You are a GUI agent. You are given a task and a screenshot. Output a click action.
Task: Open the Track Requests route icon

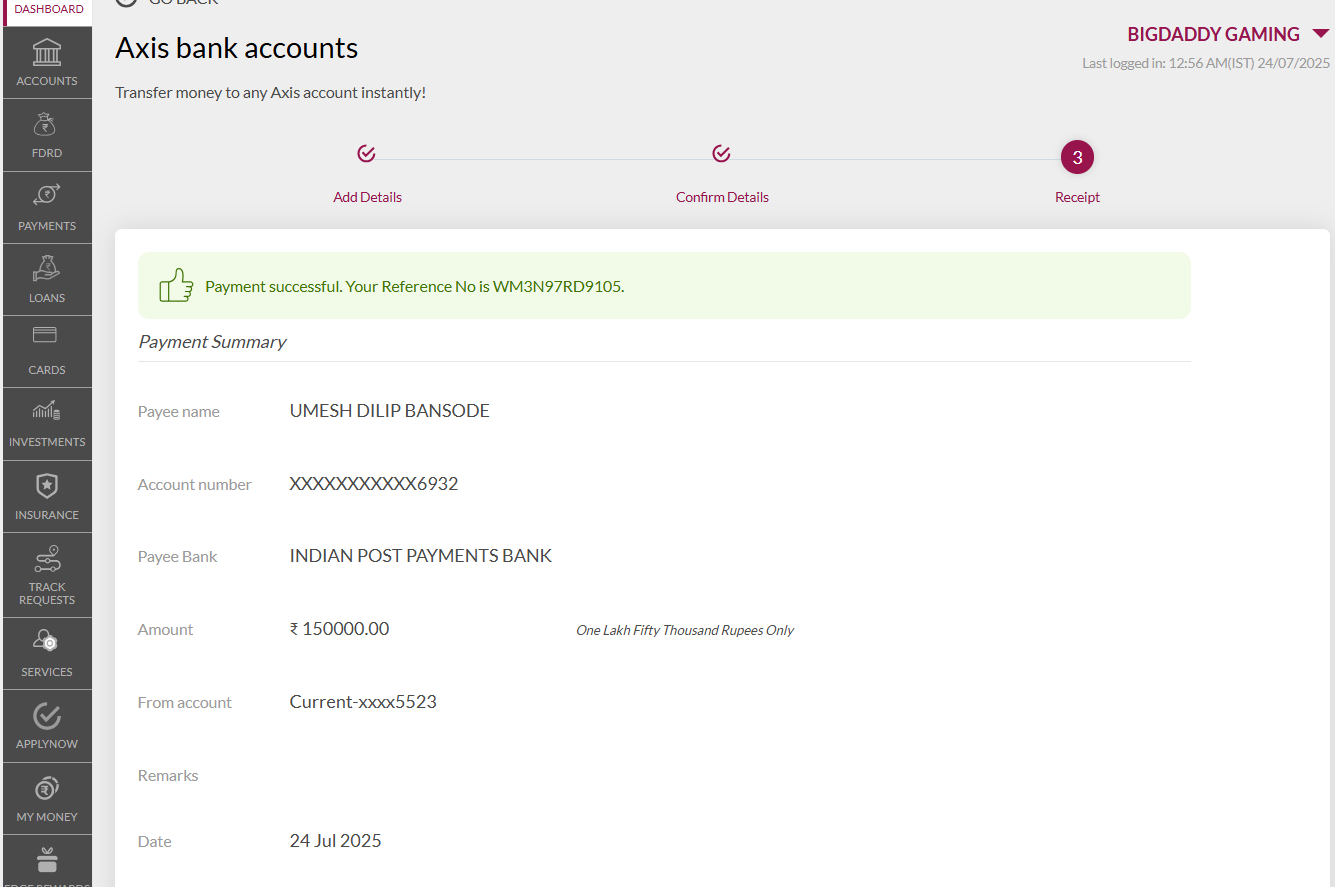coord(47,559)
